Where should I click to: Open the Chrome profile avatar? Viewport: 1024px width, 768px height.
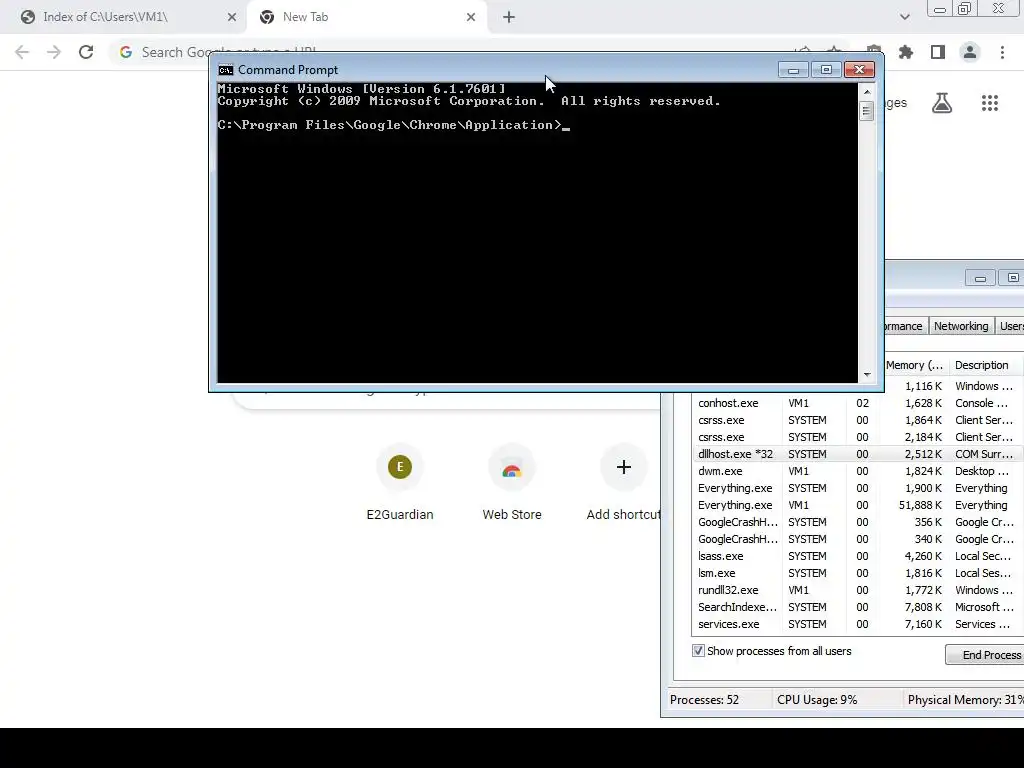point(970,52)
